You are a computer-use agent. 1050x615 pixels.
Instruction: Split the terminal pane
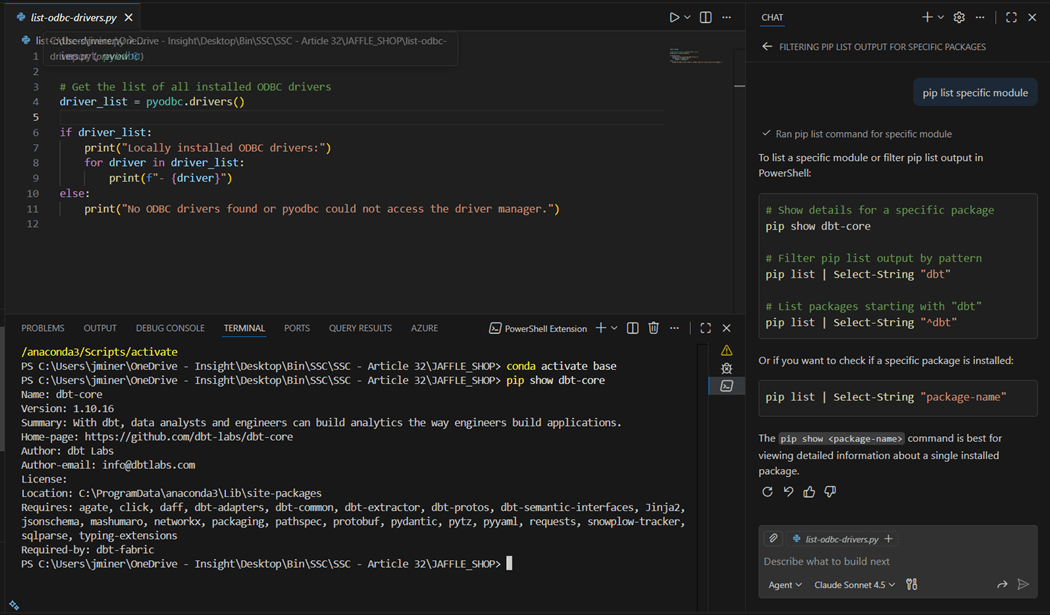pyautogui.click(x=632, y=328)
